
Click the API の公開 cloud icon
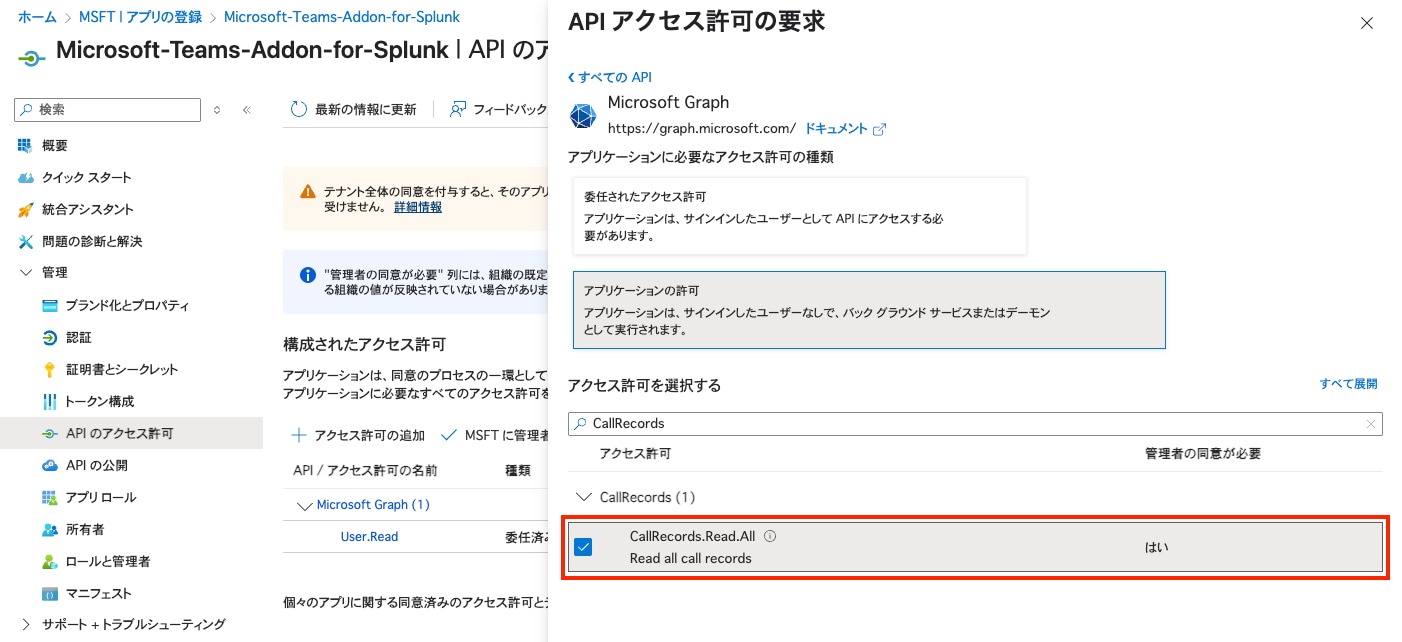49,465
